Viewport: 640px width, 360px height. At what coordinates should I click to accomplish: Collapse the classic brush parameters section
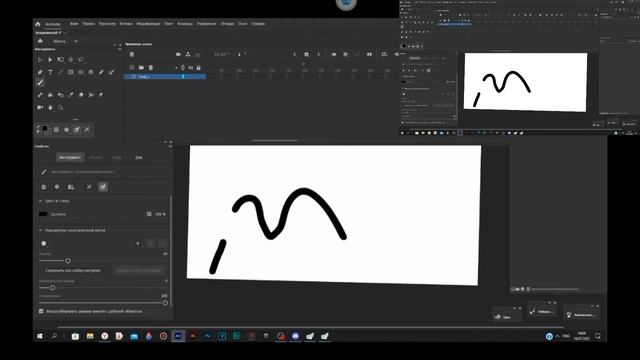pos(40,231)
